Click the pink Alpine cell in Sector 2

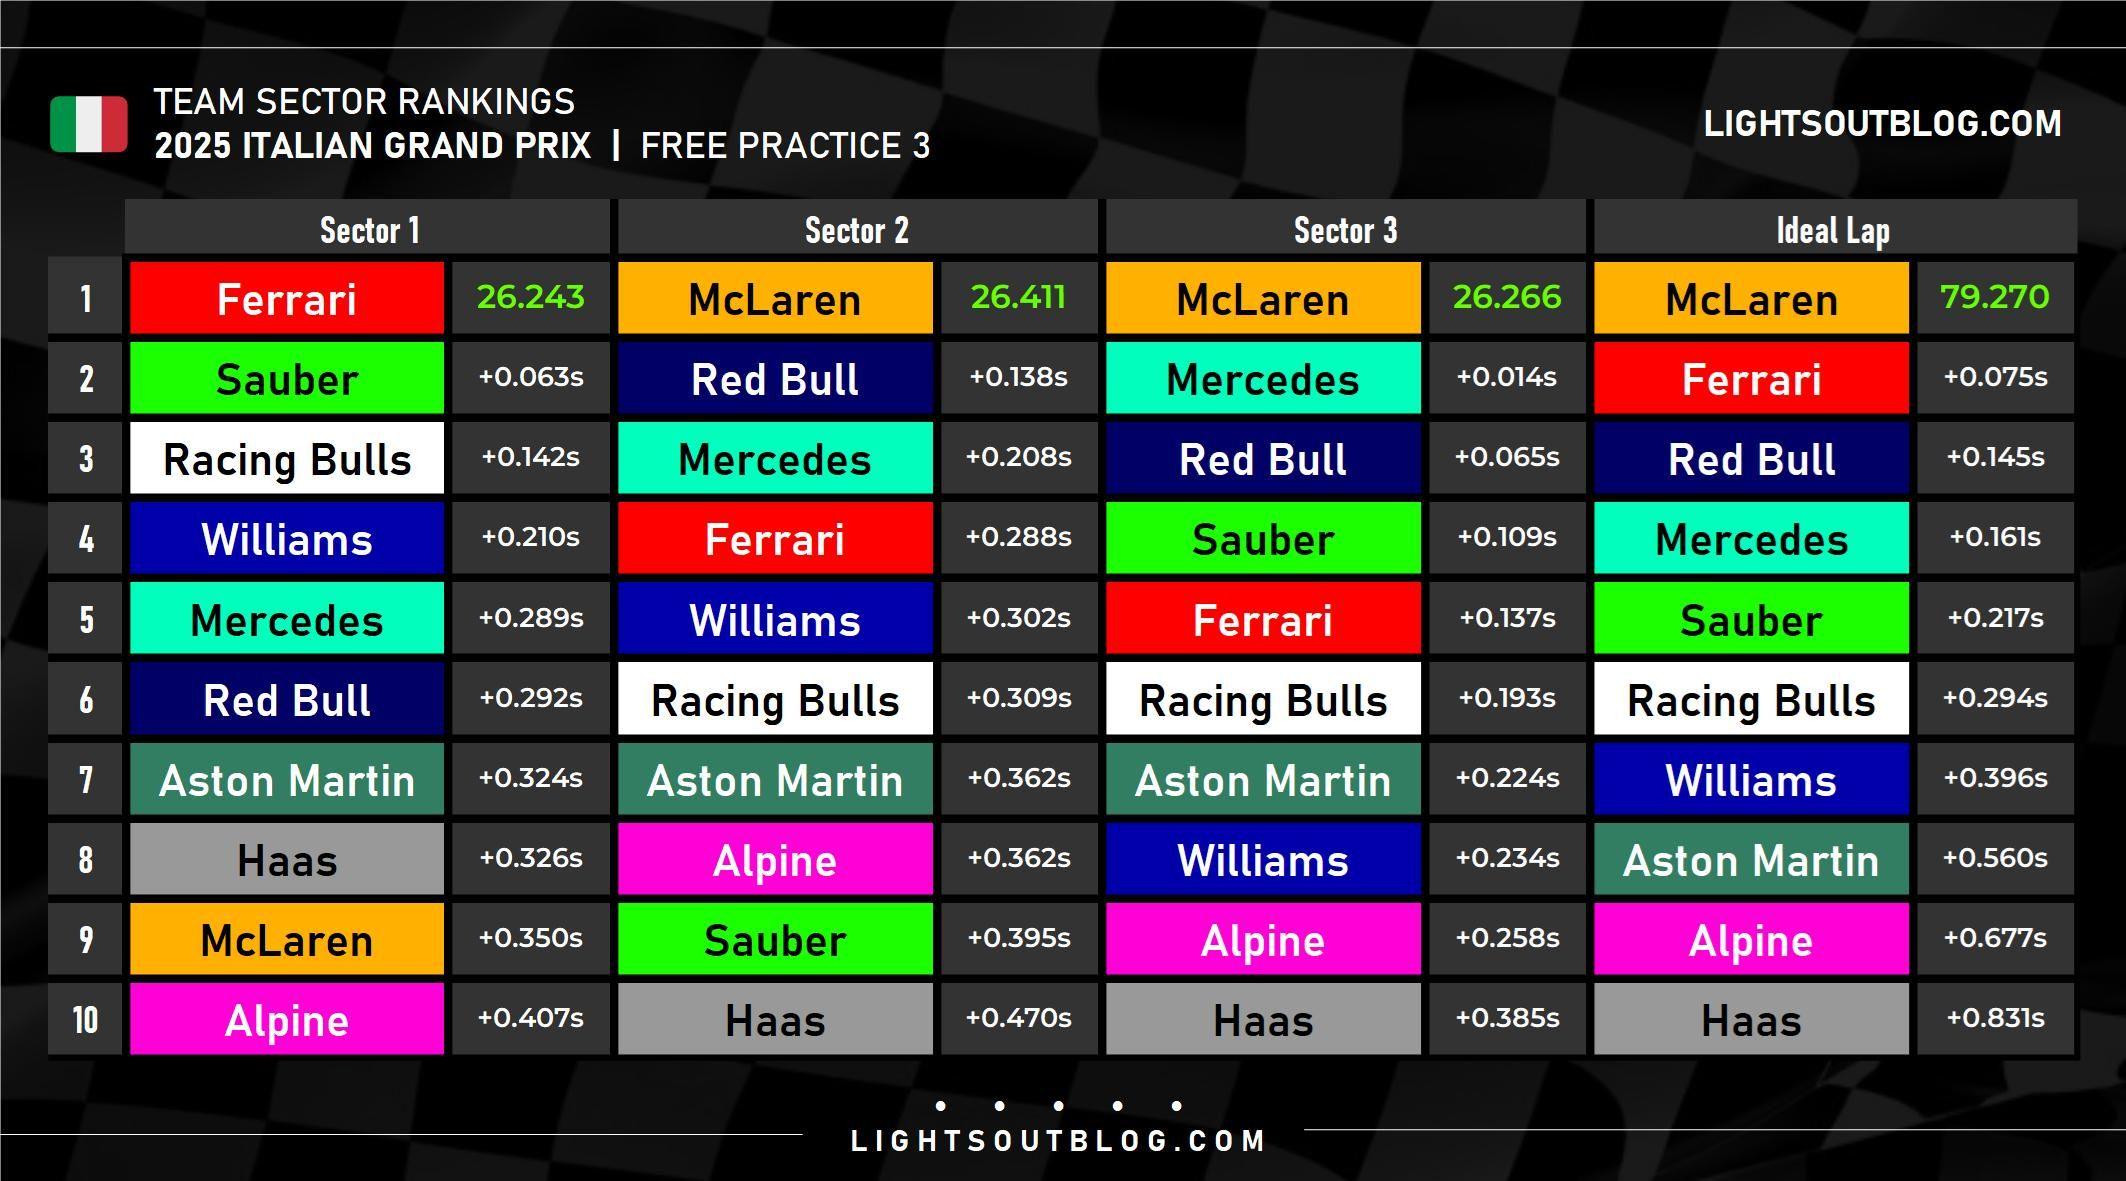[775, 859]
